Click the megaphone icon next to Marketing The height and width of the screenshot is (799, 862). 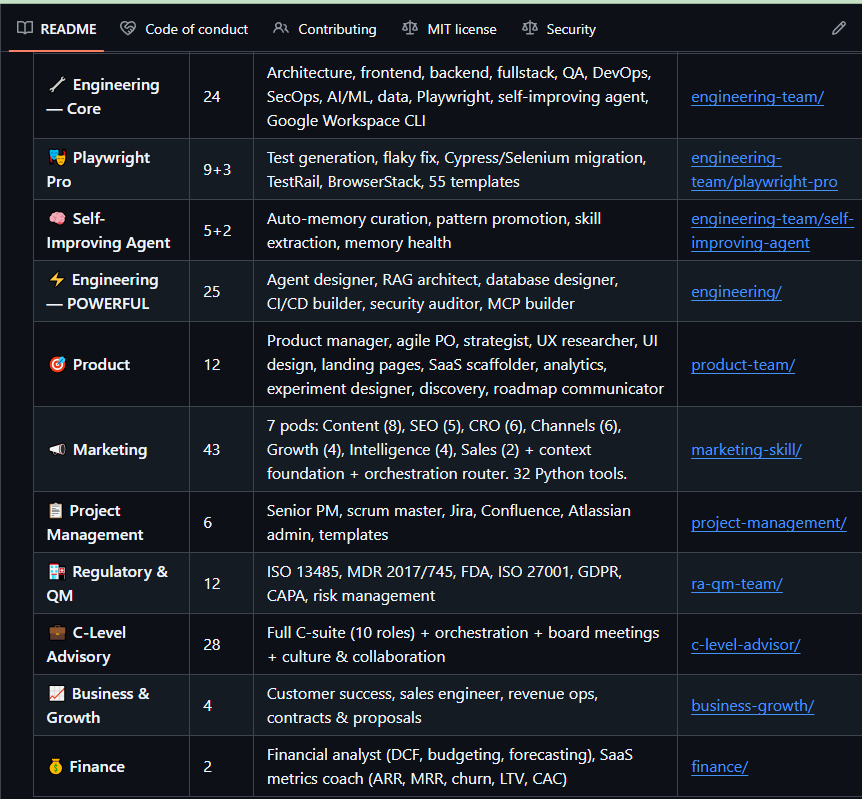[x=57, y=450]
